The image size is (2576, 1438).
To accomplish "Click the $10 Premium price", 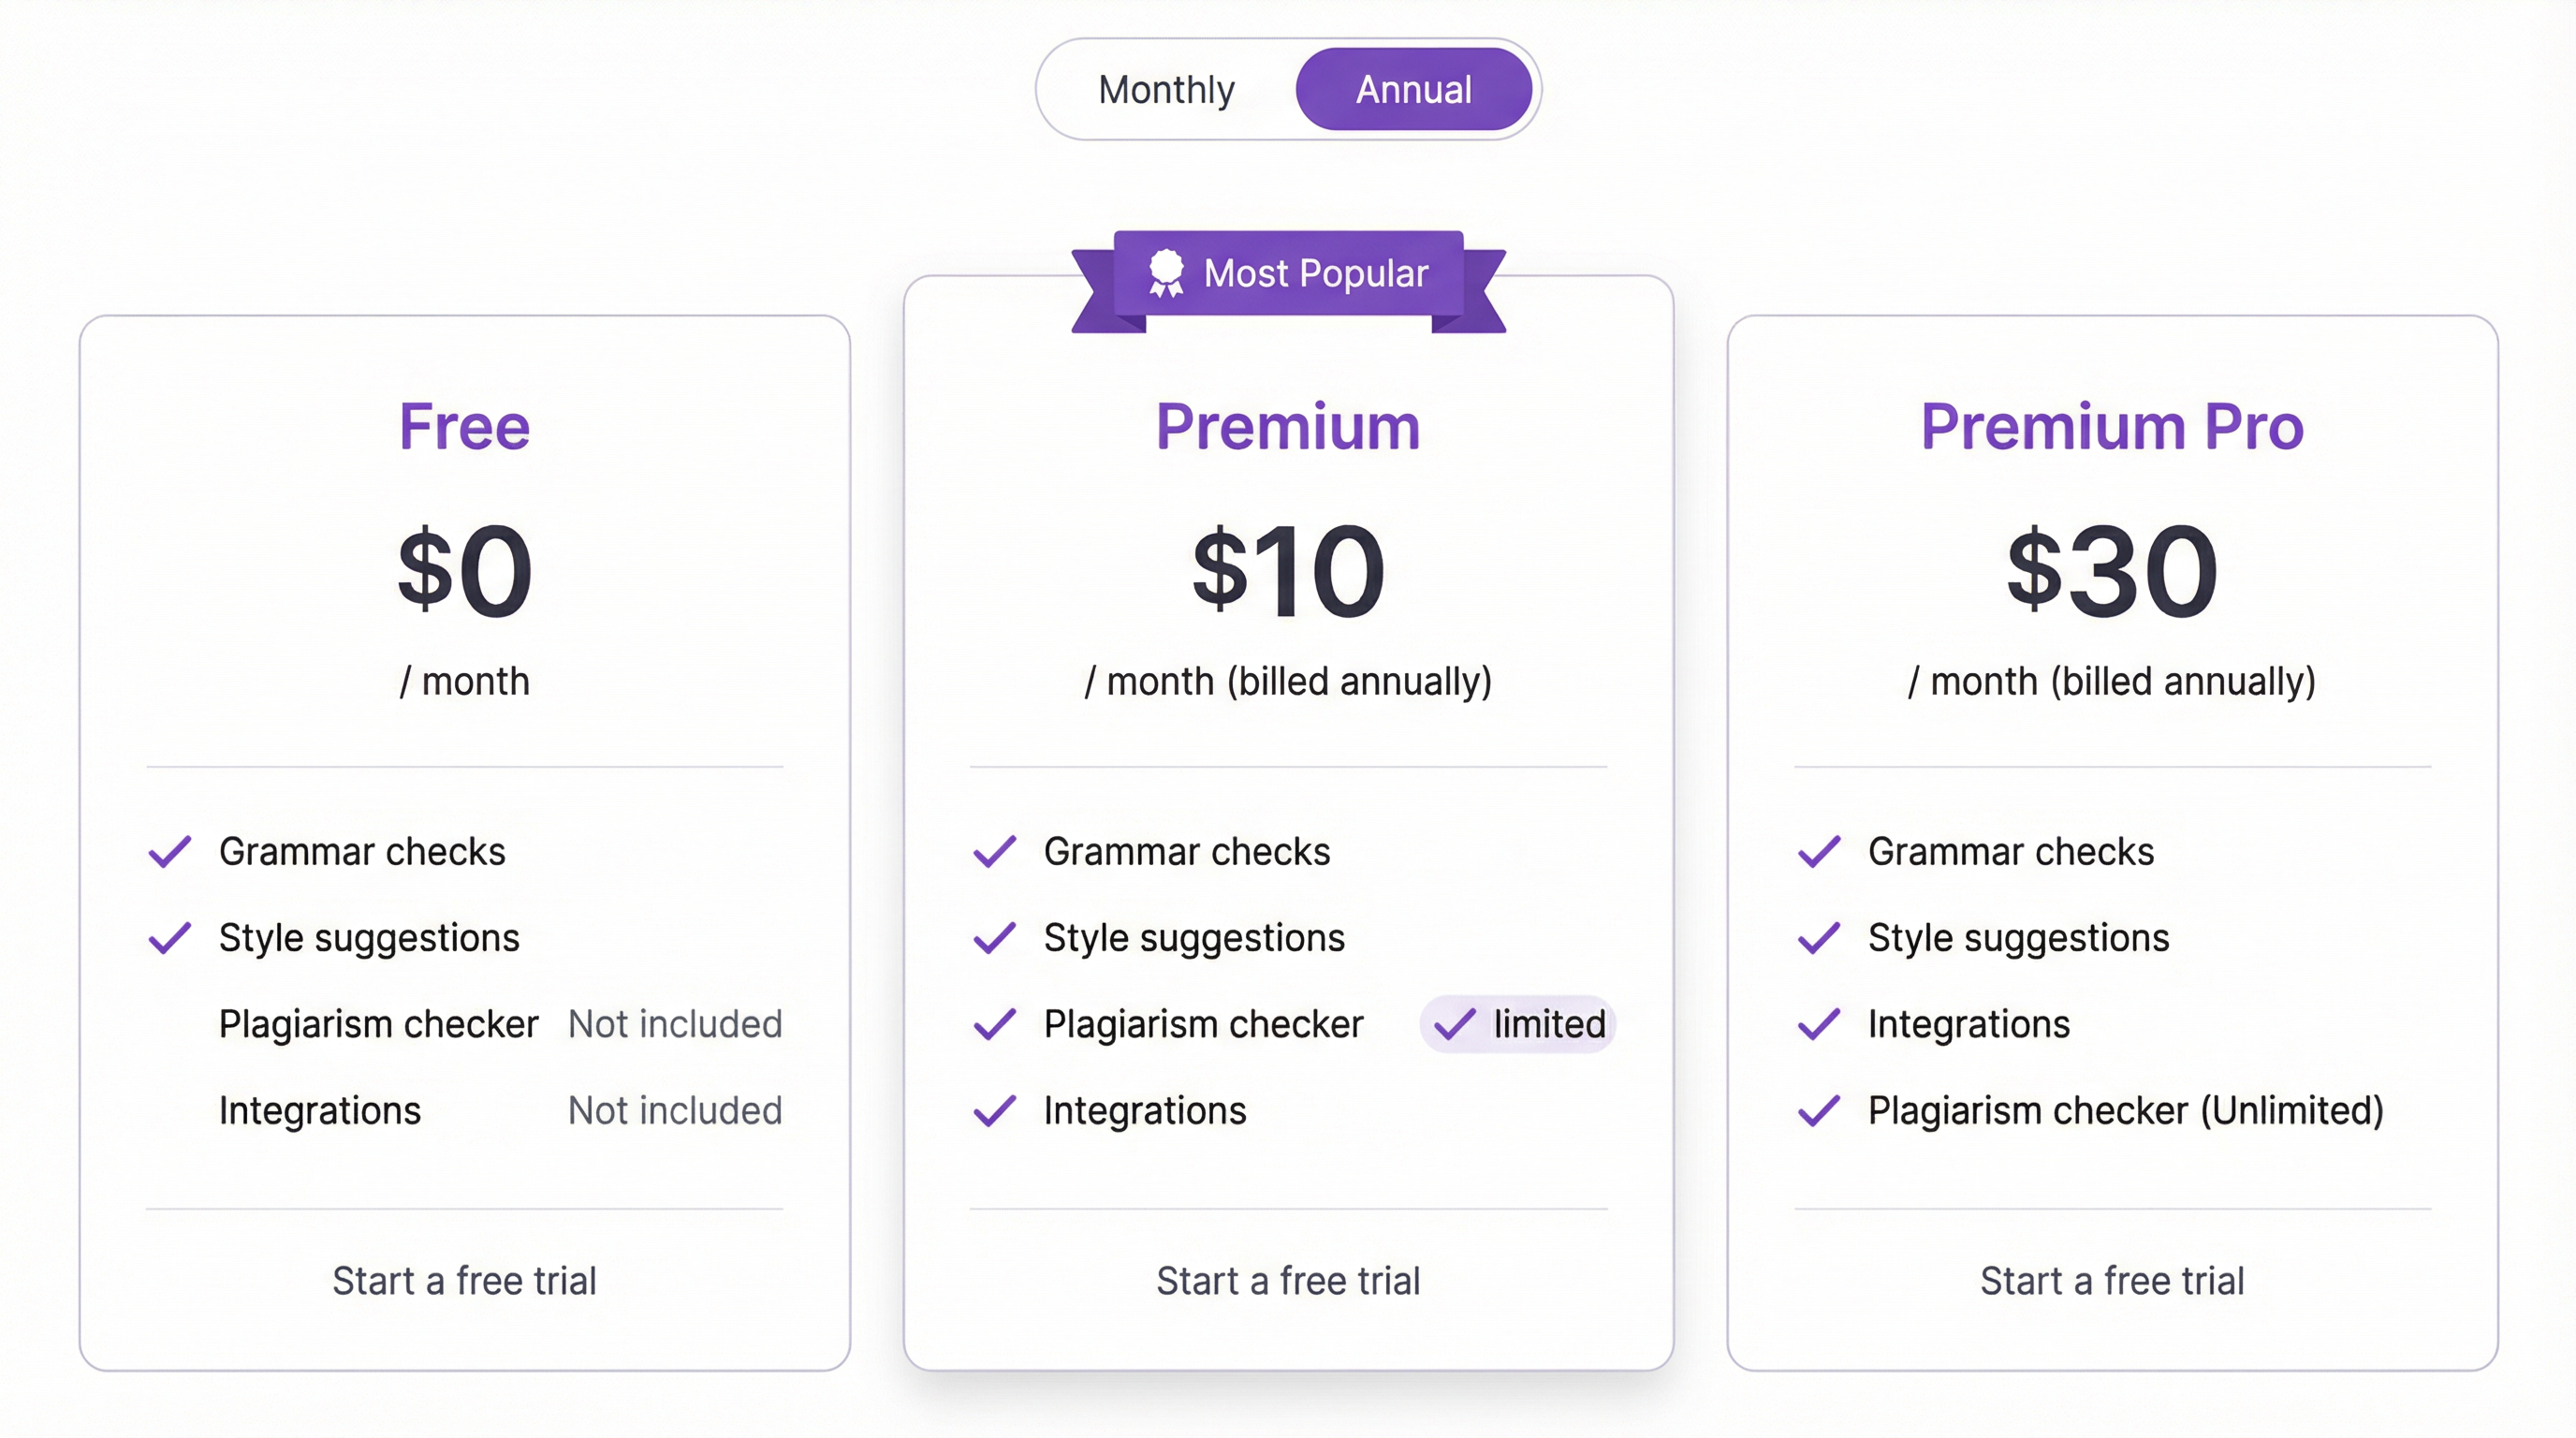I will point(1288,571).
